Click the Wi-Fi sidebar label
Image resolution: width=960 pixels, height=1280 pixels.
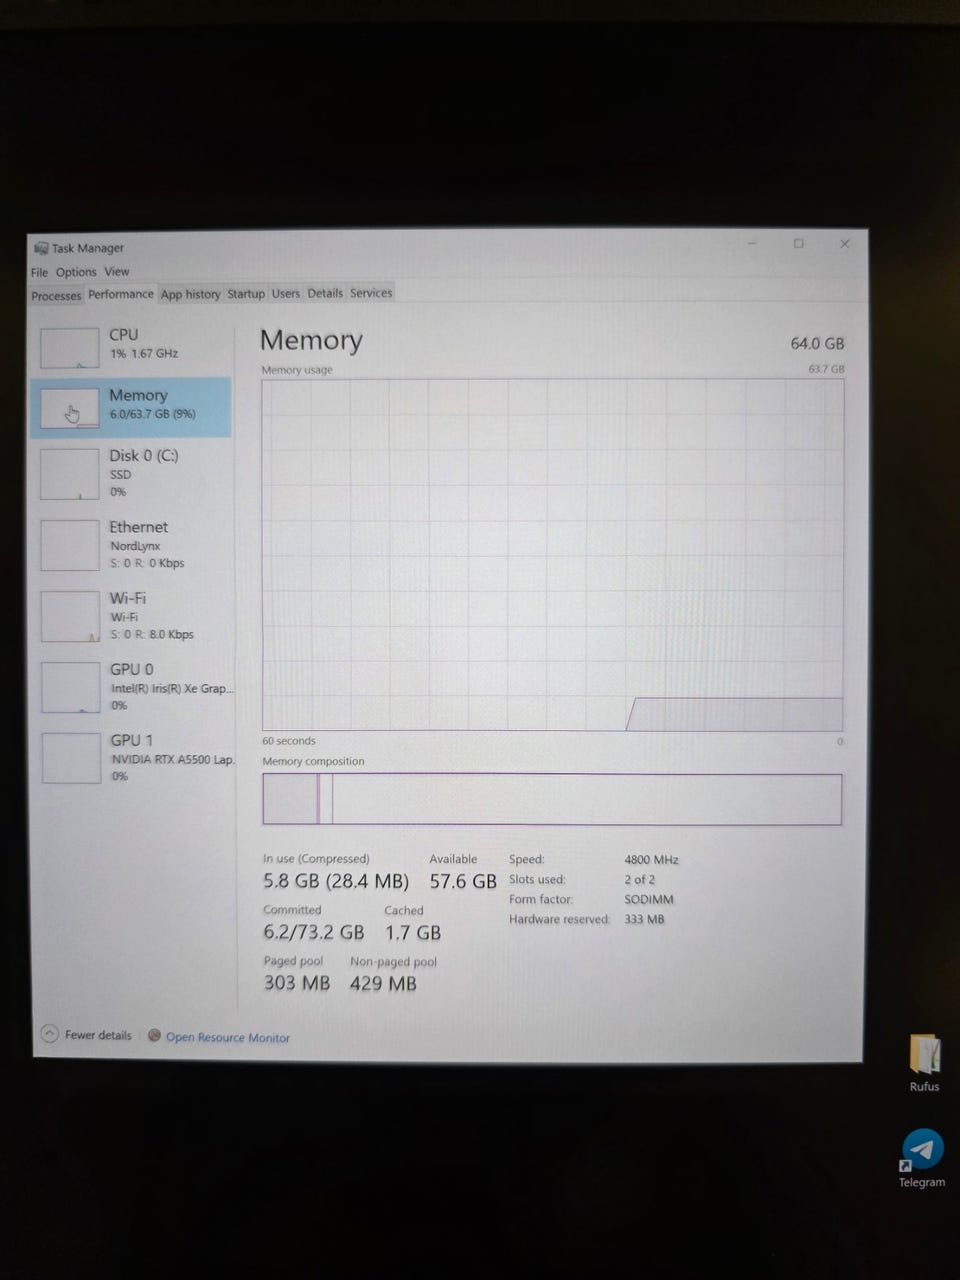coord(128,598)
